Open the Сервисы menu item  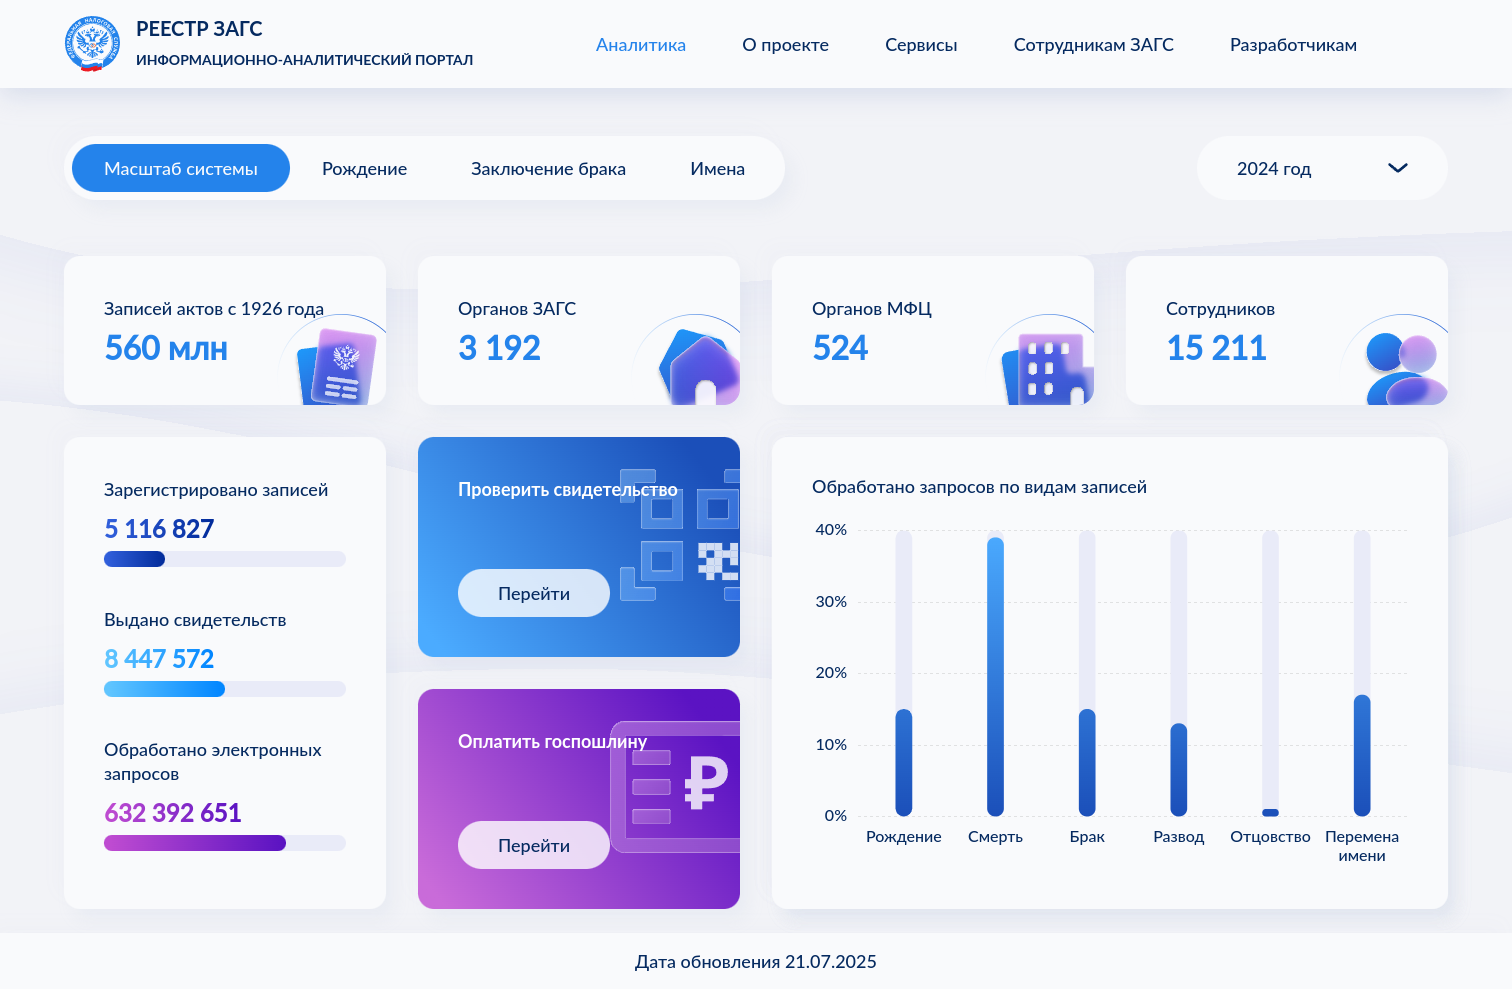pos(921,45)
